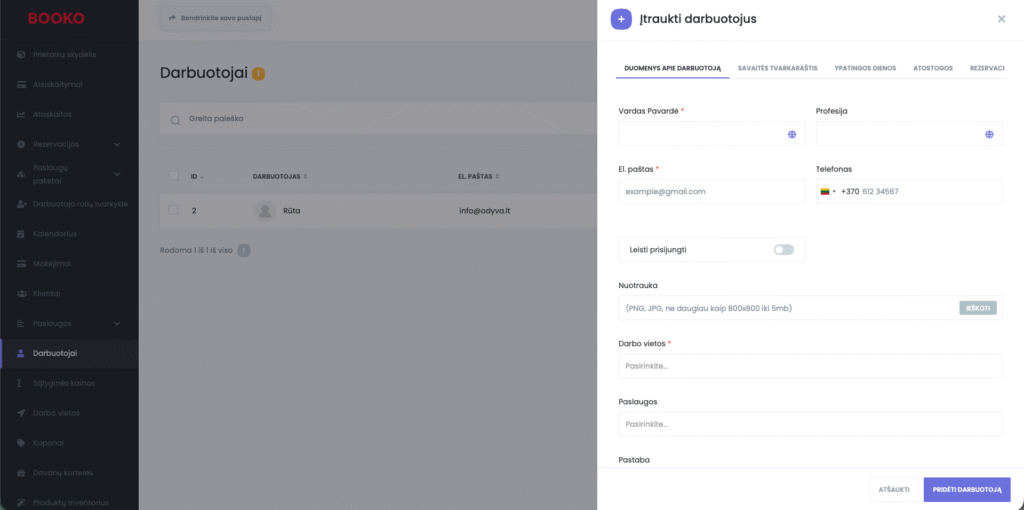The width and height of the screenshot is (1024, 510).
Task: Click the globe icon in Vardas Pavardė field
Action: 791,134
